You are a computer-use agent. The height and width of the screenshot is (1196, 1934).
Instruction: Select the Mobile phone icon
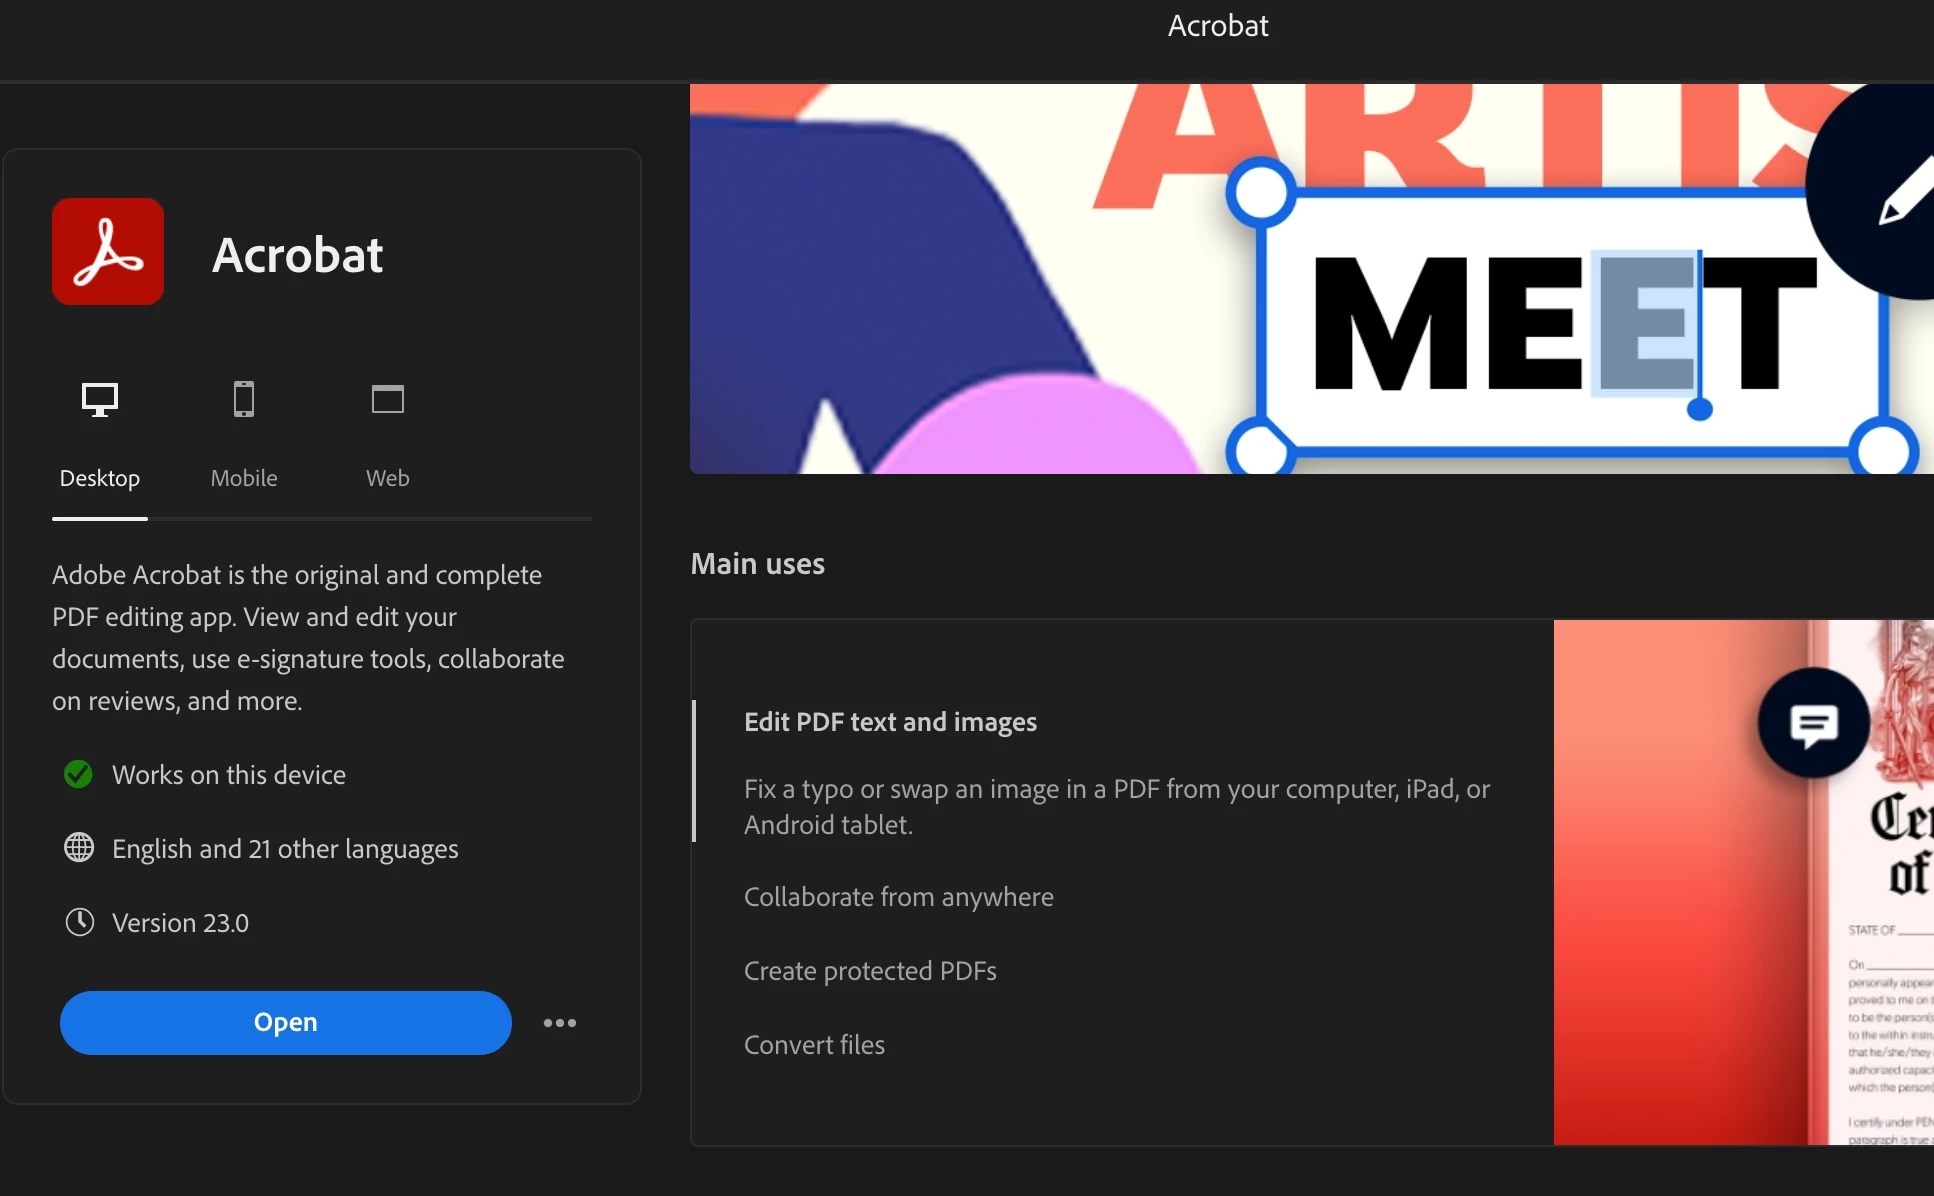point(244,399)
